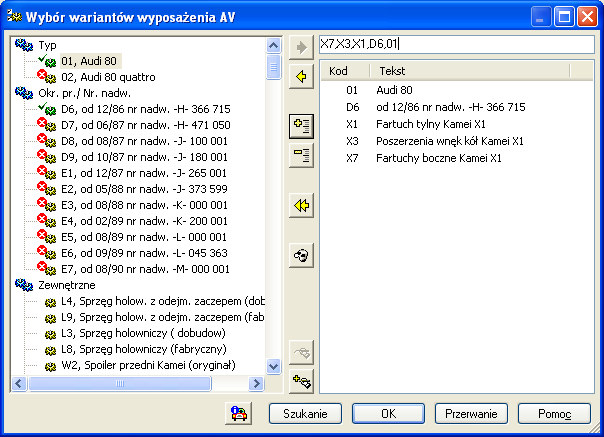The image size is (604, 437).
Task: Select D8, od 08/87 tree entry
Action: pos(144,141)
